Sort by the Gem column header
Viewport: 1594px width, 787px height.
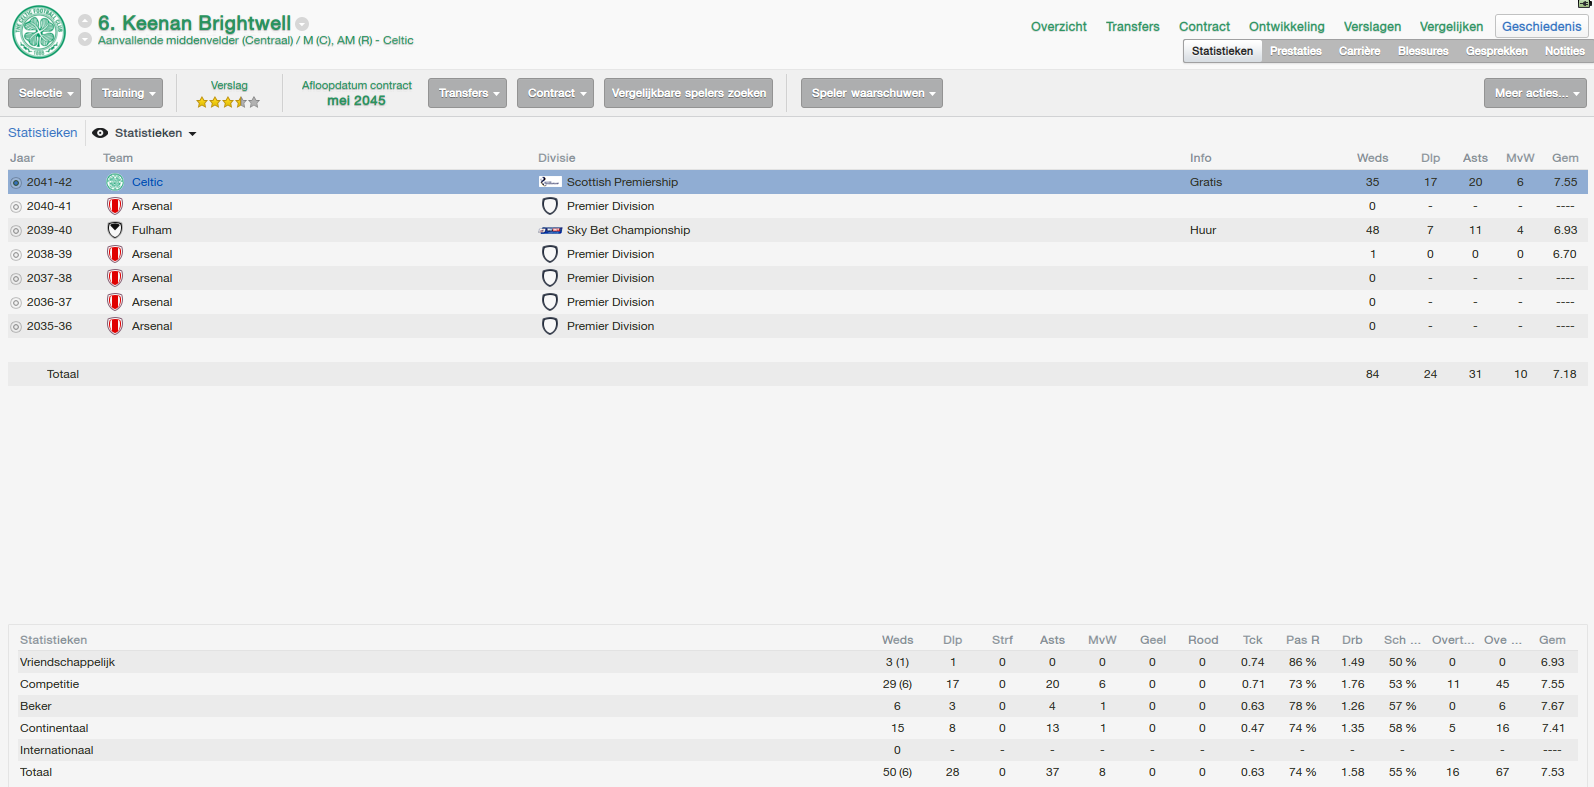click(1565, 158)
